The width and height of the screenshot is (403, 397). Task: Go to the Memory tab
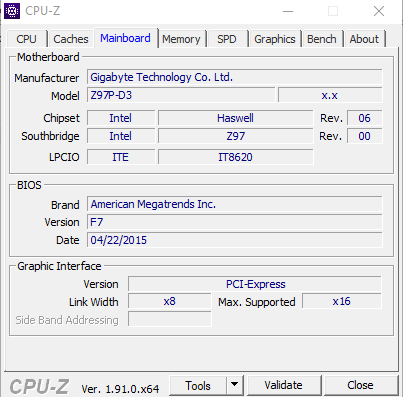tap(181, 39)
